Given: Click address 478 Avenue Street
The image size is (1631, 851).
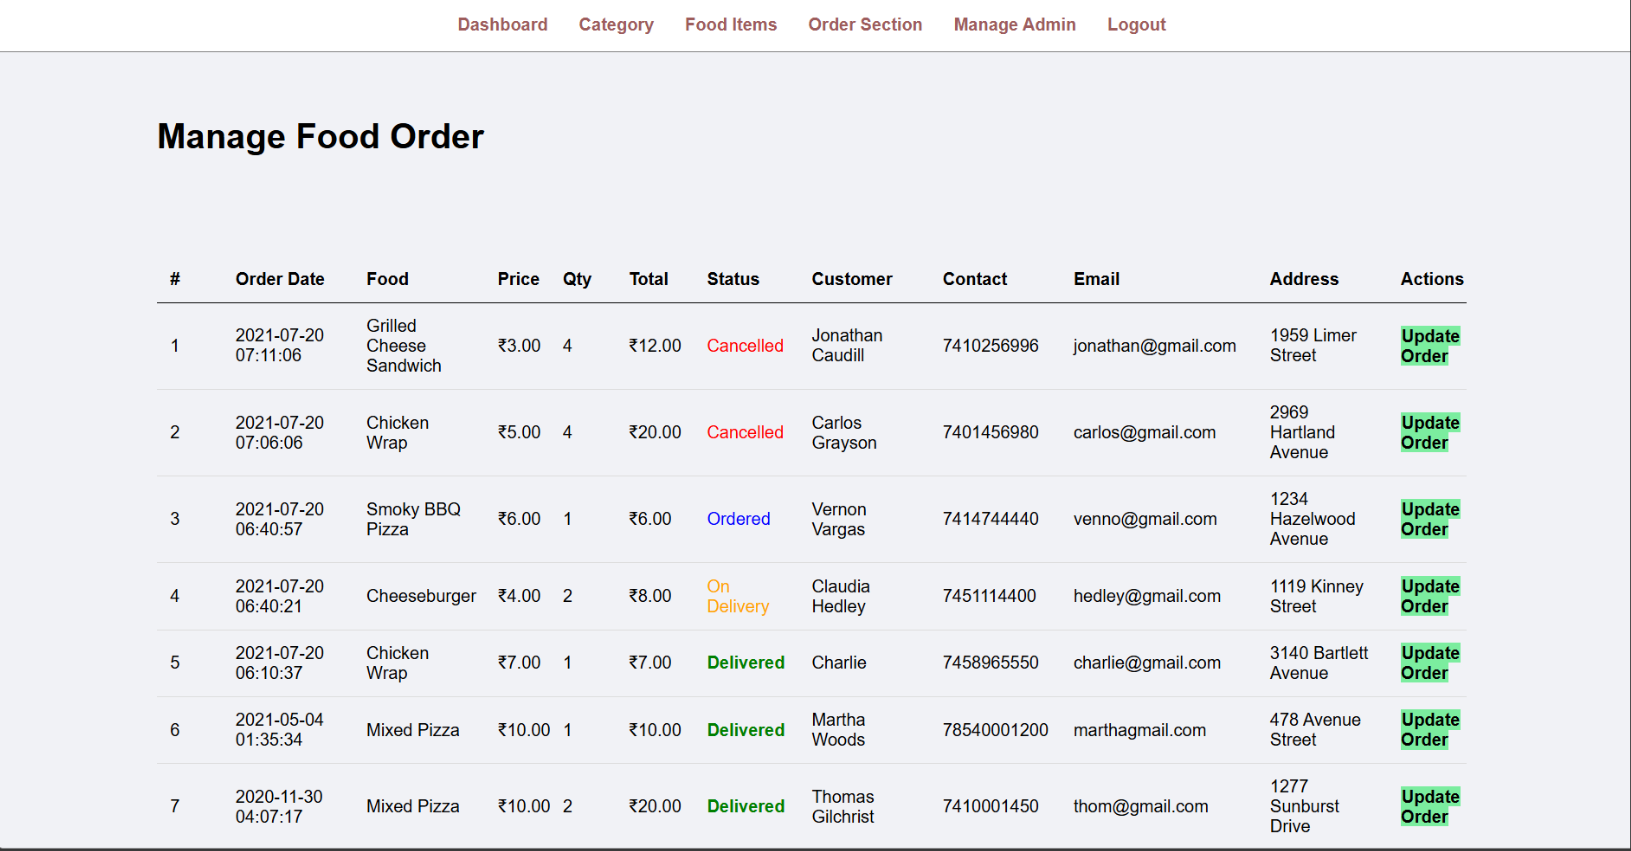Looking at the screenshot, I should pyautogui.click(x=1315, y=730).
